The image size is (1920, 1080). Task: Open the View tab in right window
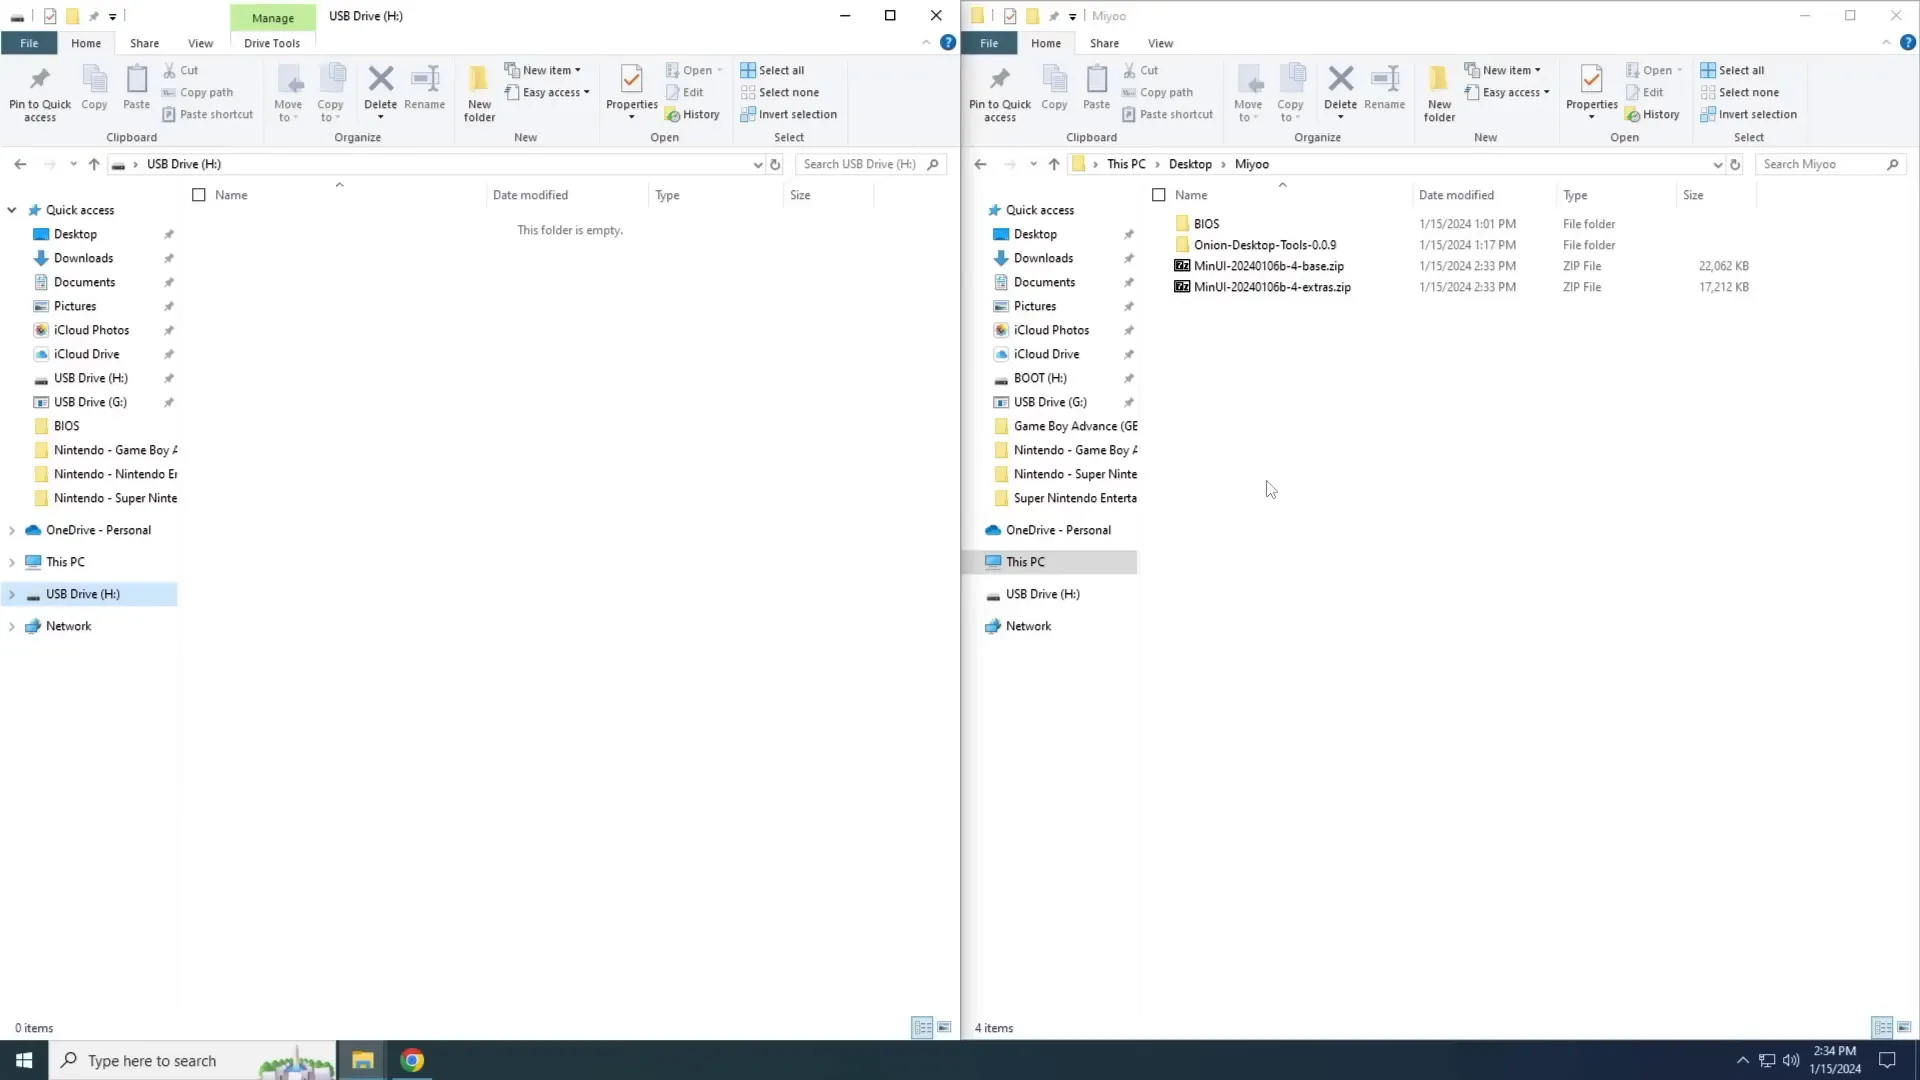click(x=1159, y=42)
